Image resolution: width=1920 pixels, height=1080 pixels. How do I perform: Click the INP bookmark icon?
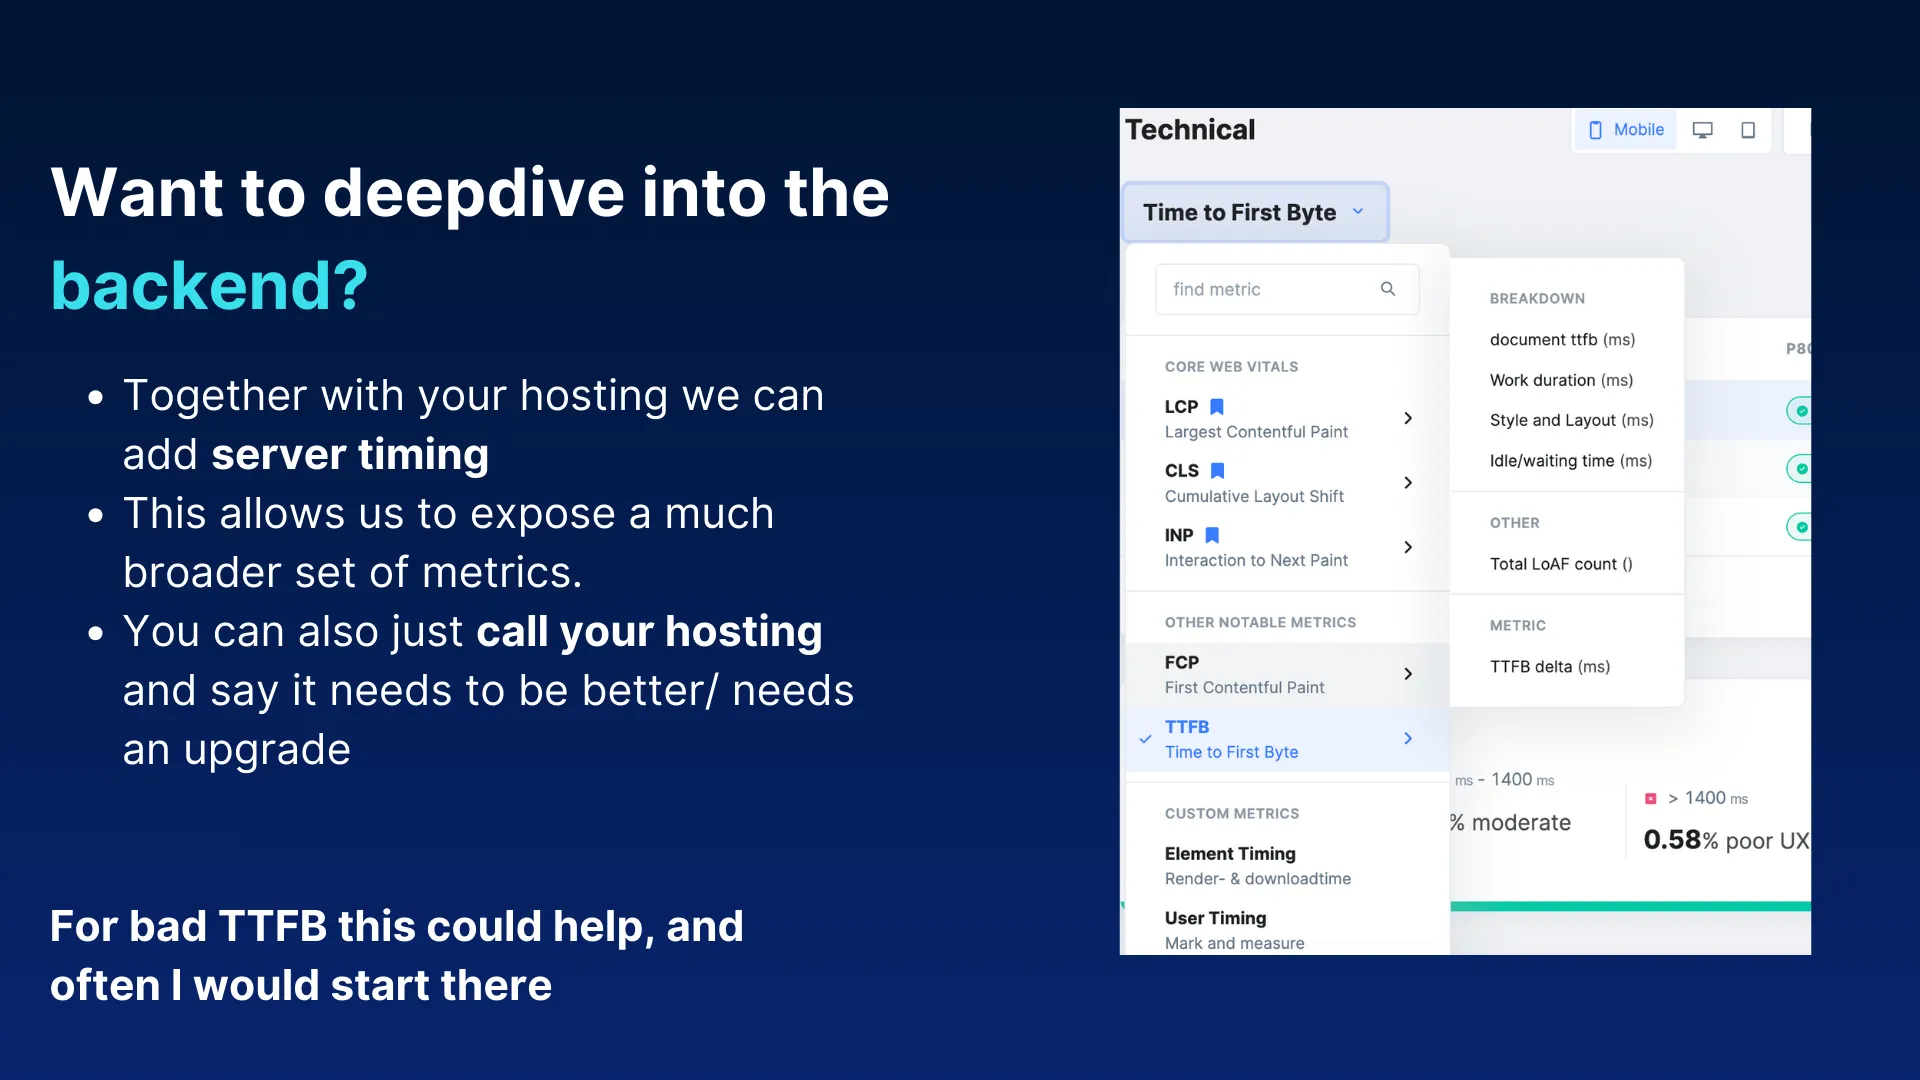[x=1212, y=535]
